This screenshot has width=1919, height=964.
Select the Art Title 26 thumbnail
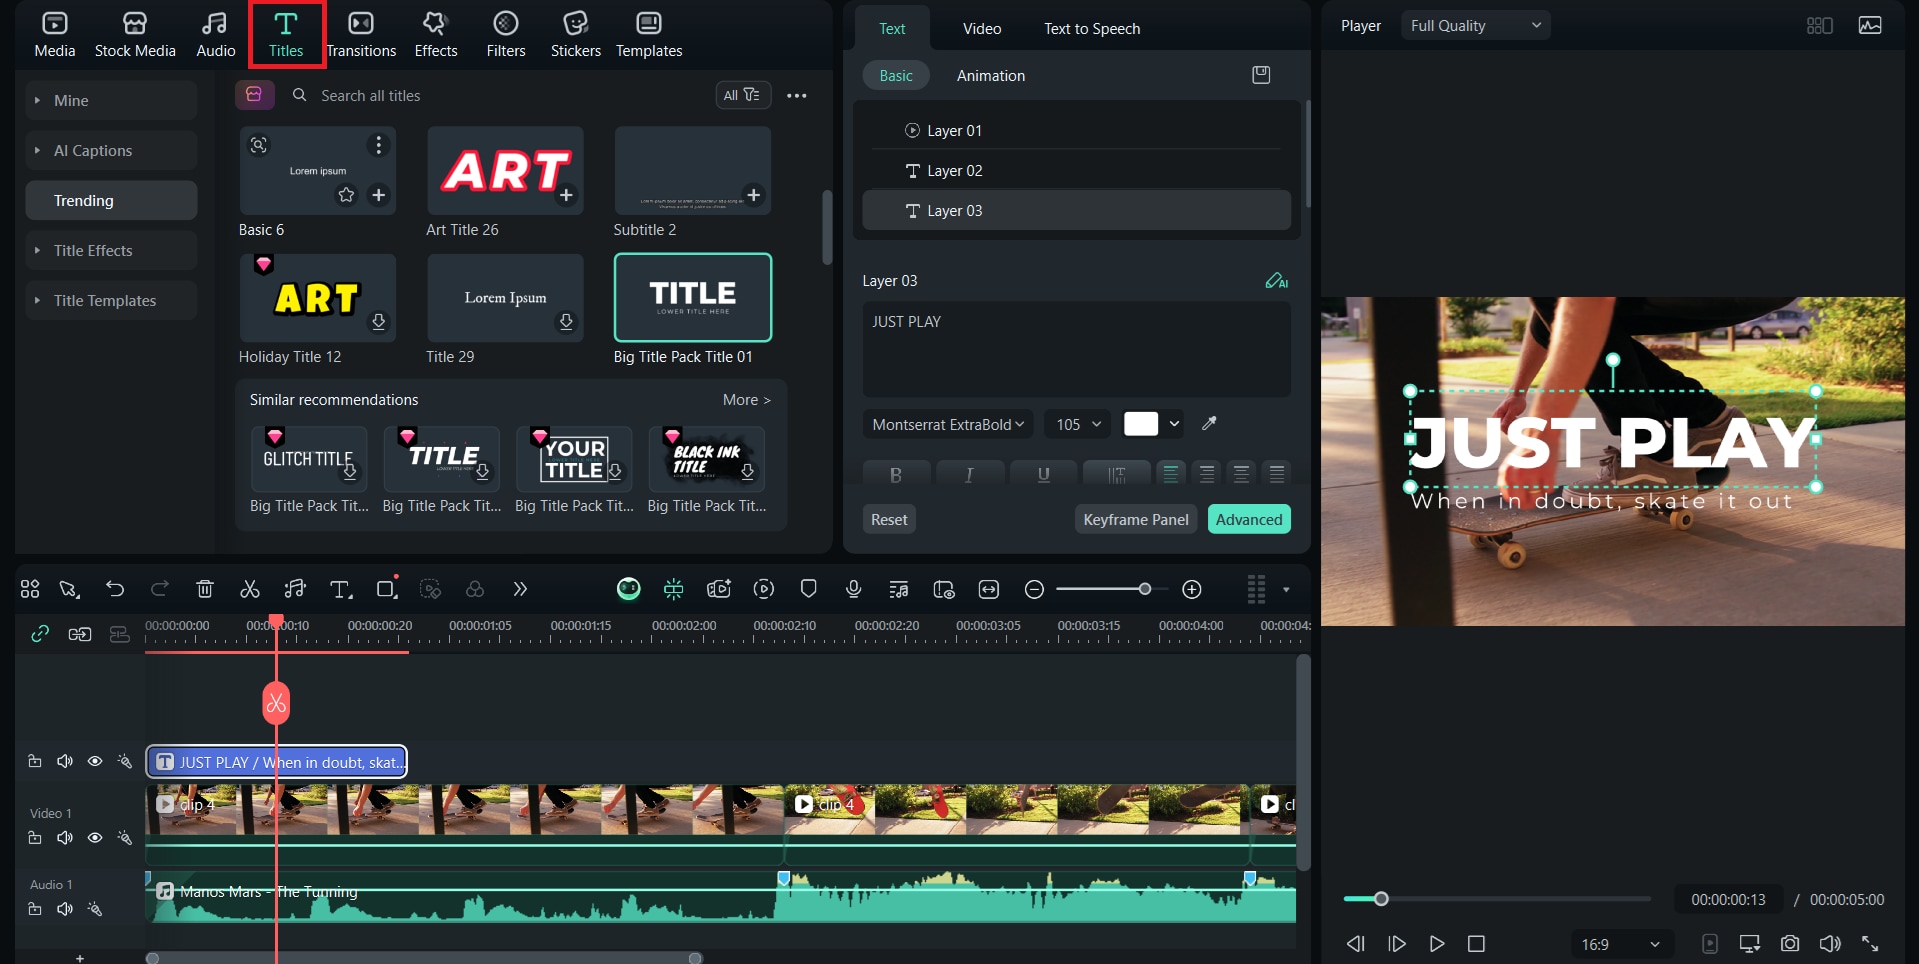pyautogui.click(x=505, y=170)
